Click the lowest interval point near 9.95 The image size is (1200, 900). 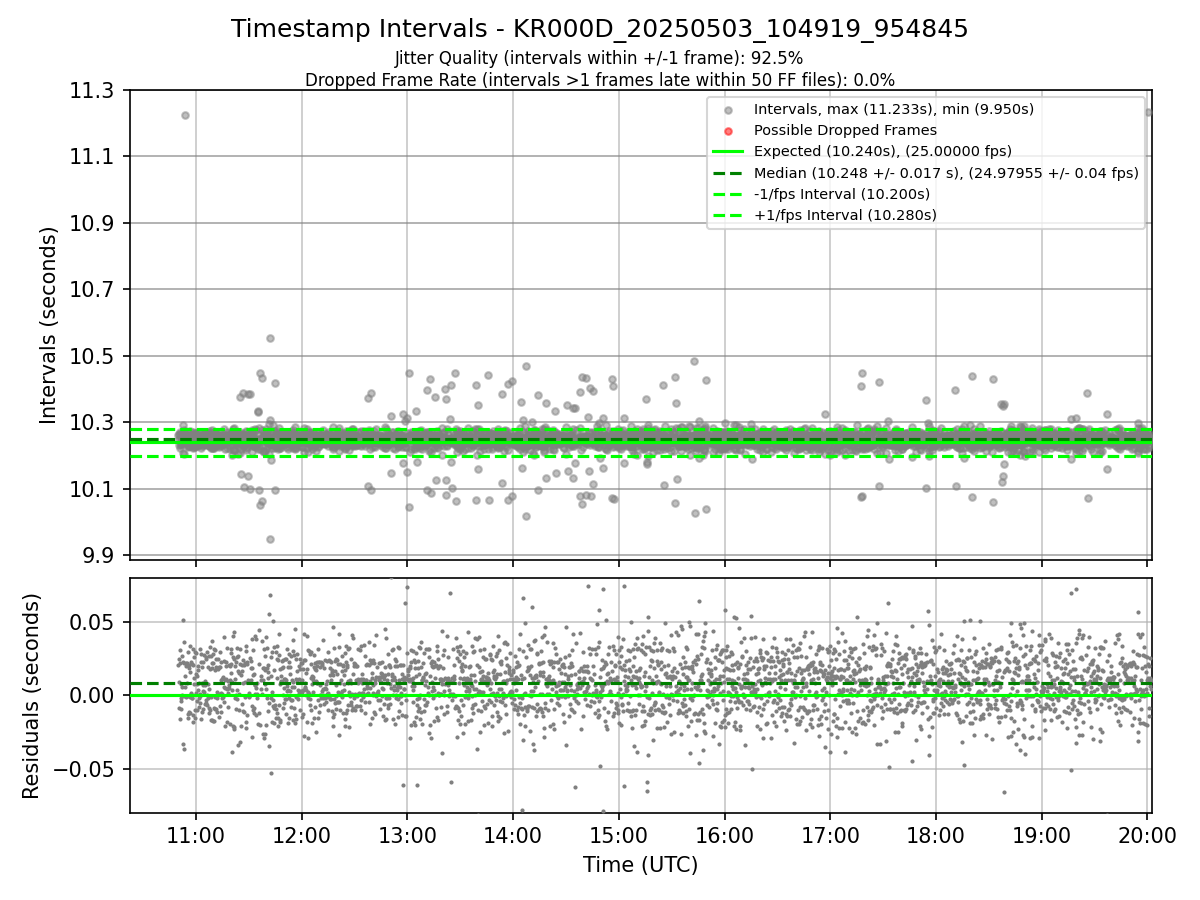click(x=270, y=539)
